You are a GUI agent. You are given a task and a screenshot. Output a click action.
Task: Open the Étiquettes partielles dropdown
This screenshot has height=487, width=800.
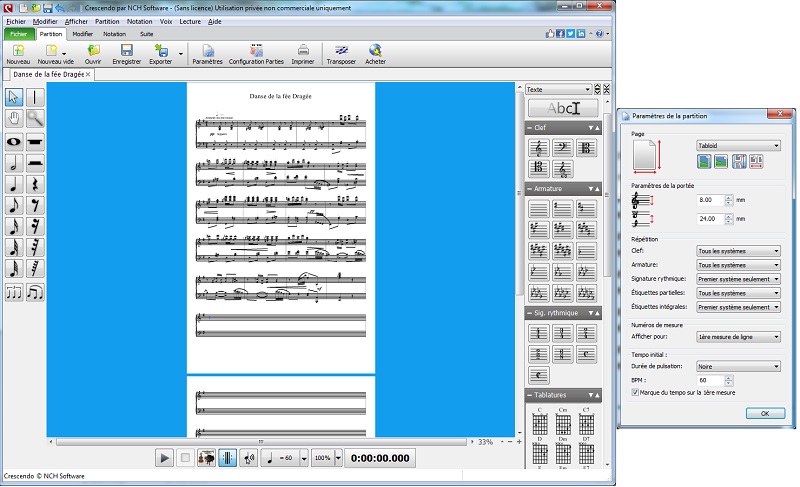738,293
